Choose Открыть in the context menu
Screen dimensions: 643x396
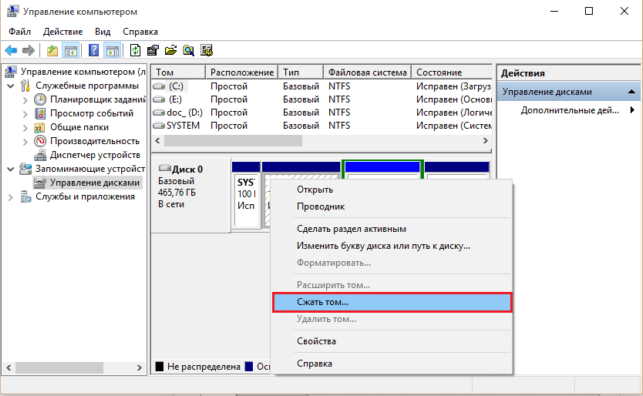[392, 189]
